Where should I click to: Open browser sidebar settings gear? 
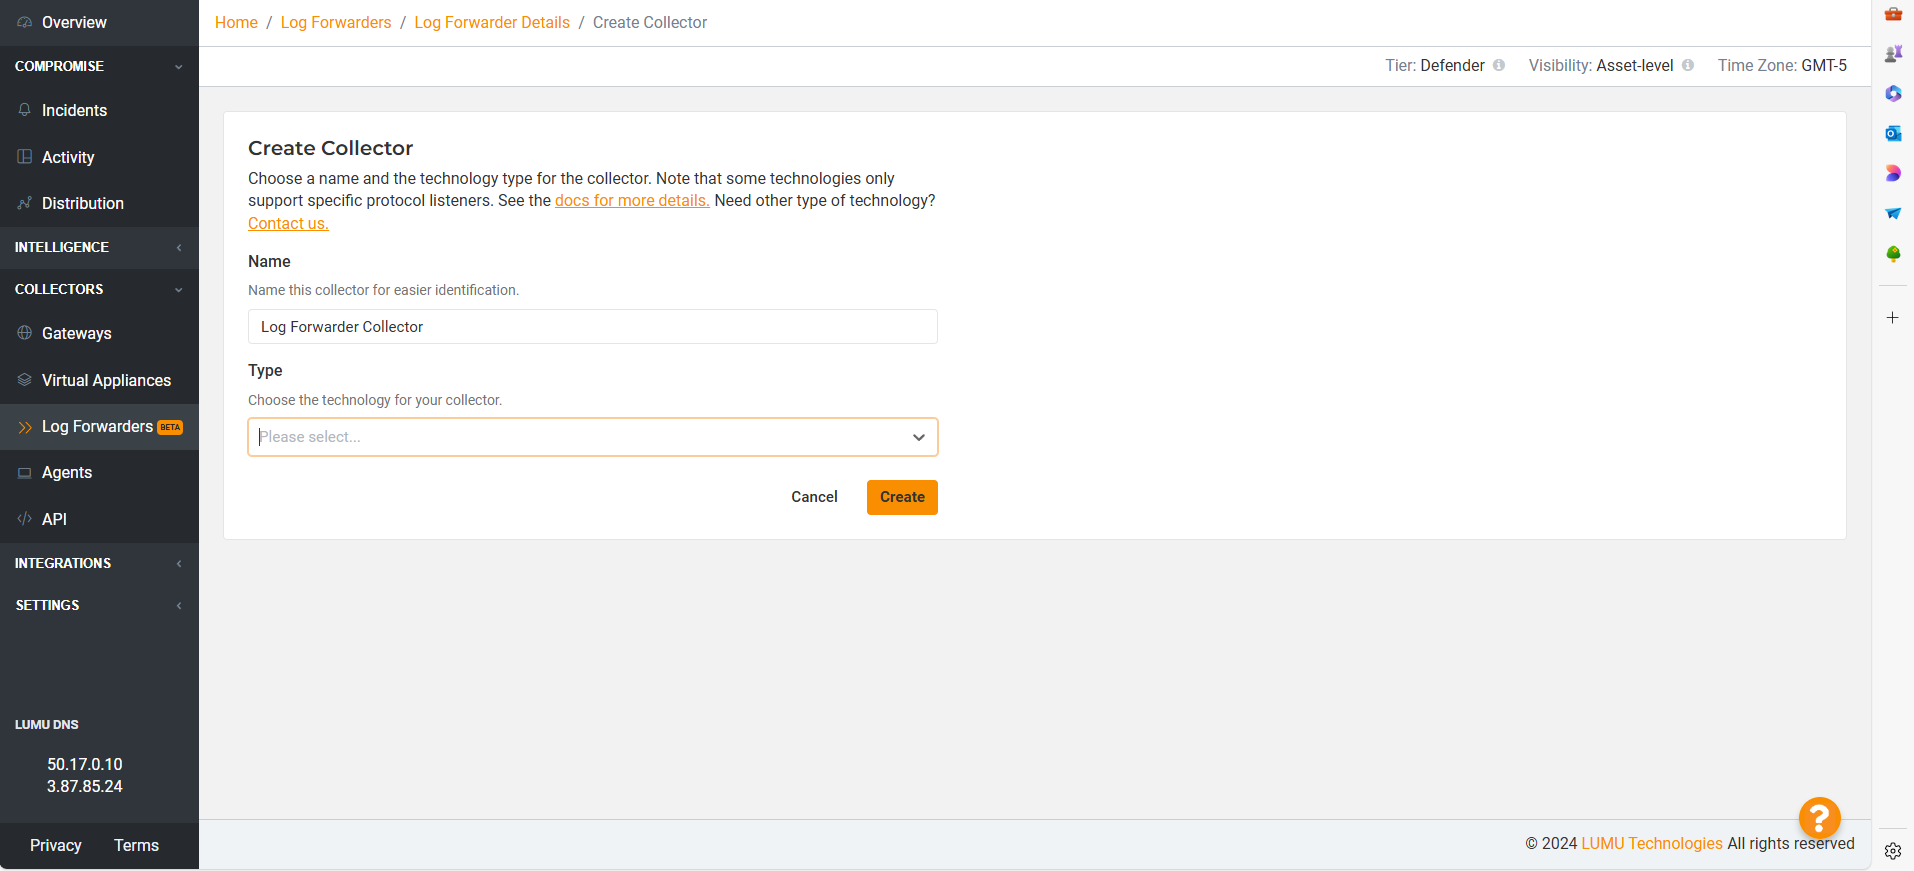[1893, 851]
